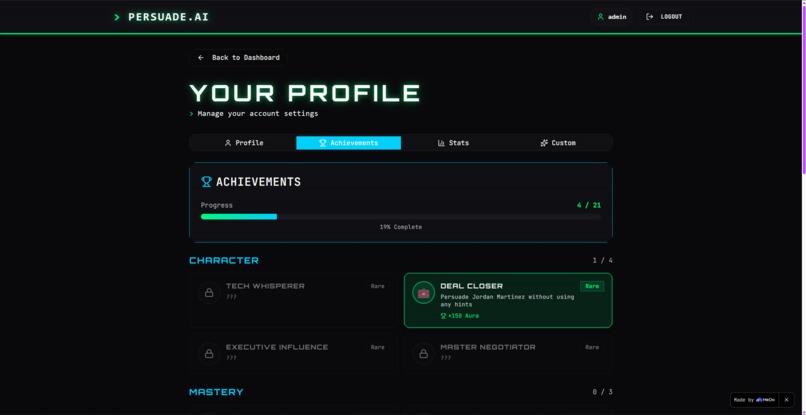Go back to Dashboard
Image resolution: width=806 pixels, height=415 pixels.
239,58
